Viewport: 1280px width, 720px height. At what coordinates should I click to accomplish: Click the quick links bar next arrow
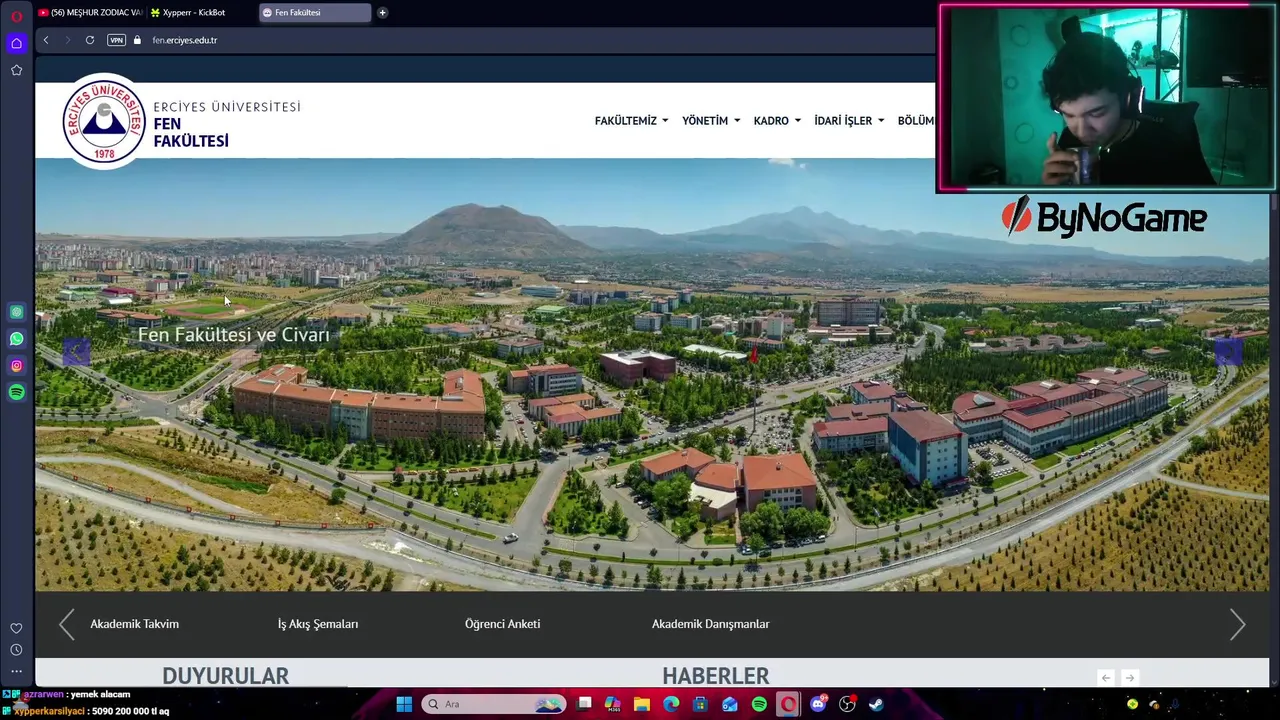pyautogui.click(x=1237, y=624)
